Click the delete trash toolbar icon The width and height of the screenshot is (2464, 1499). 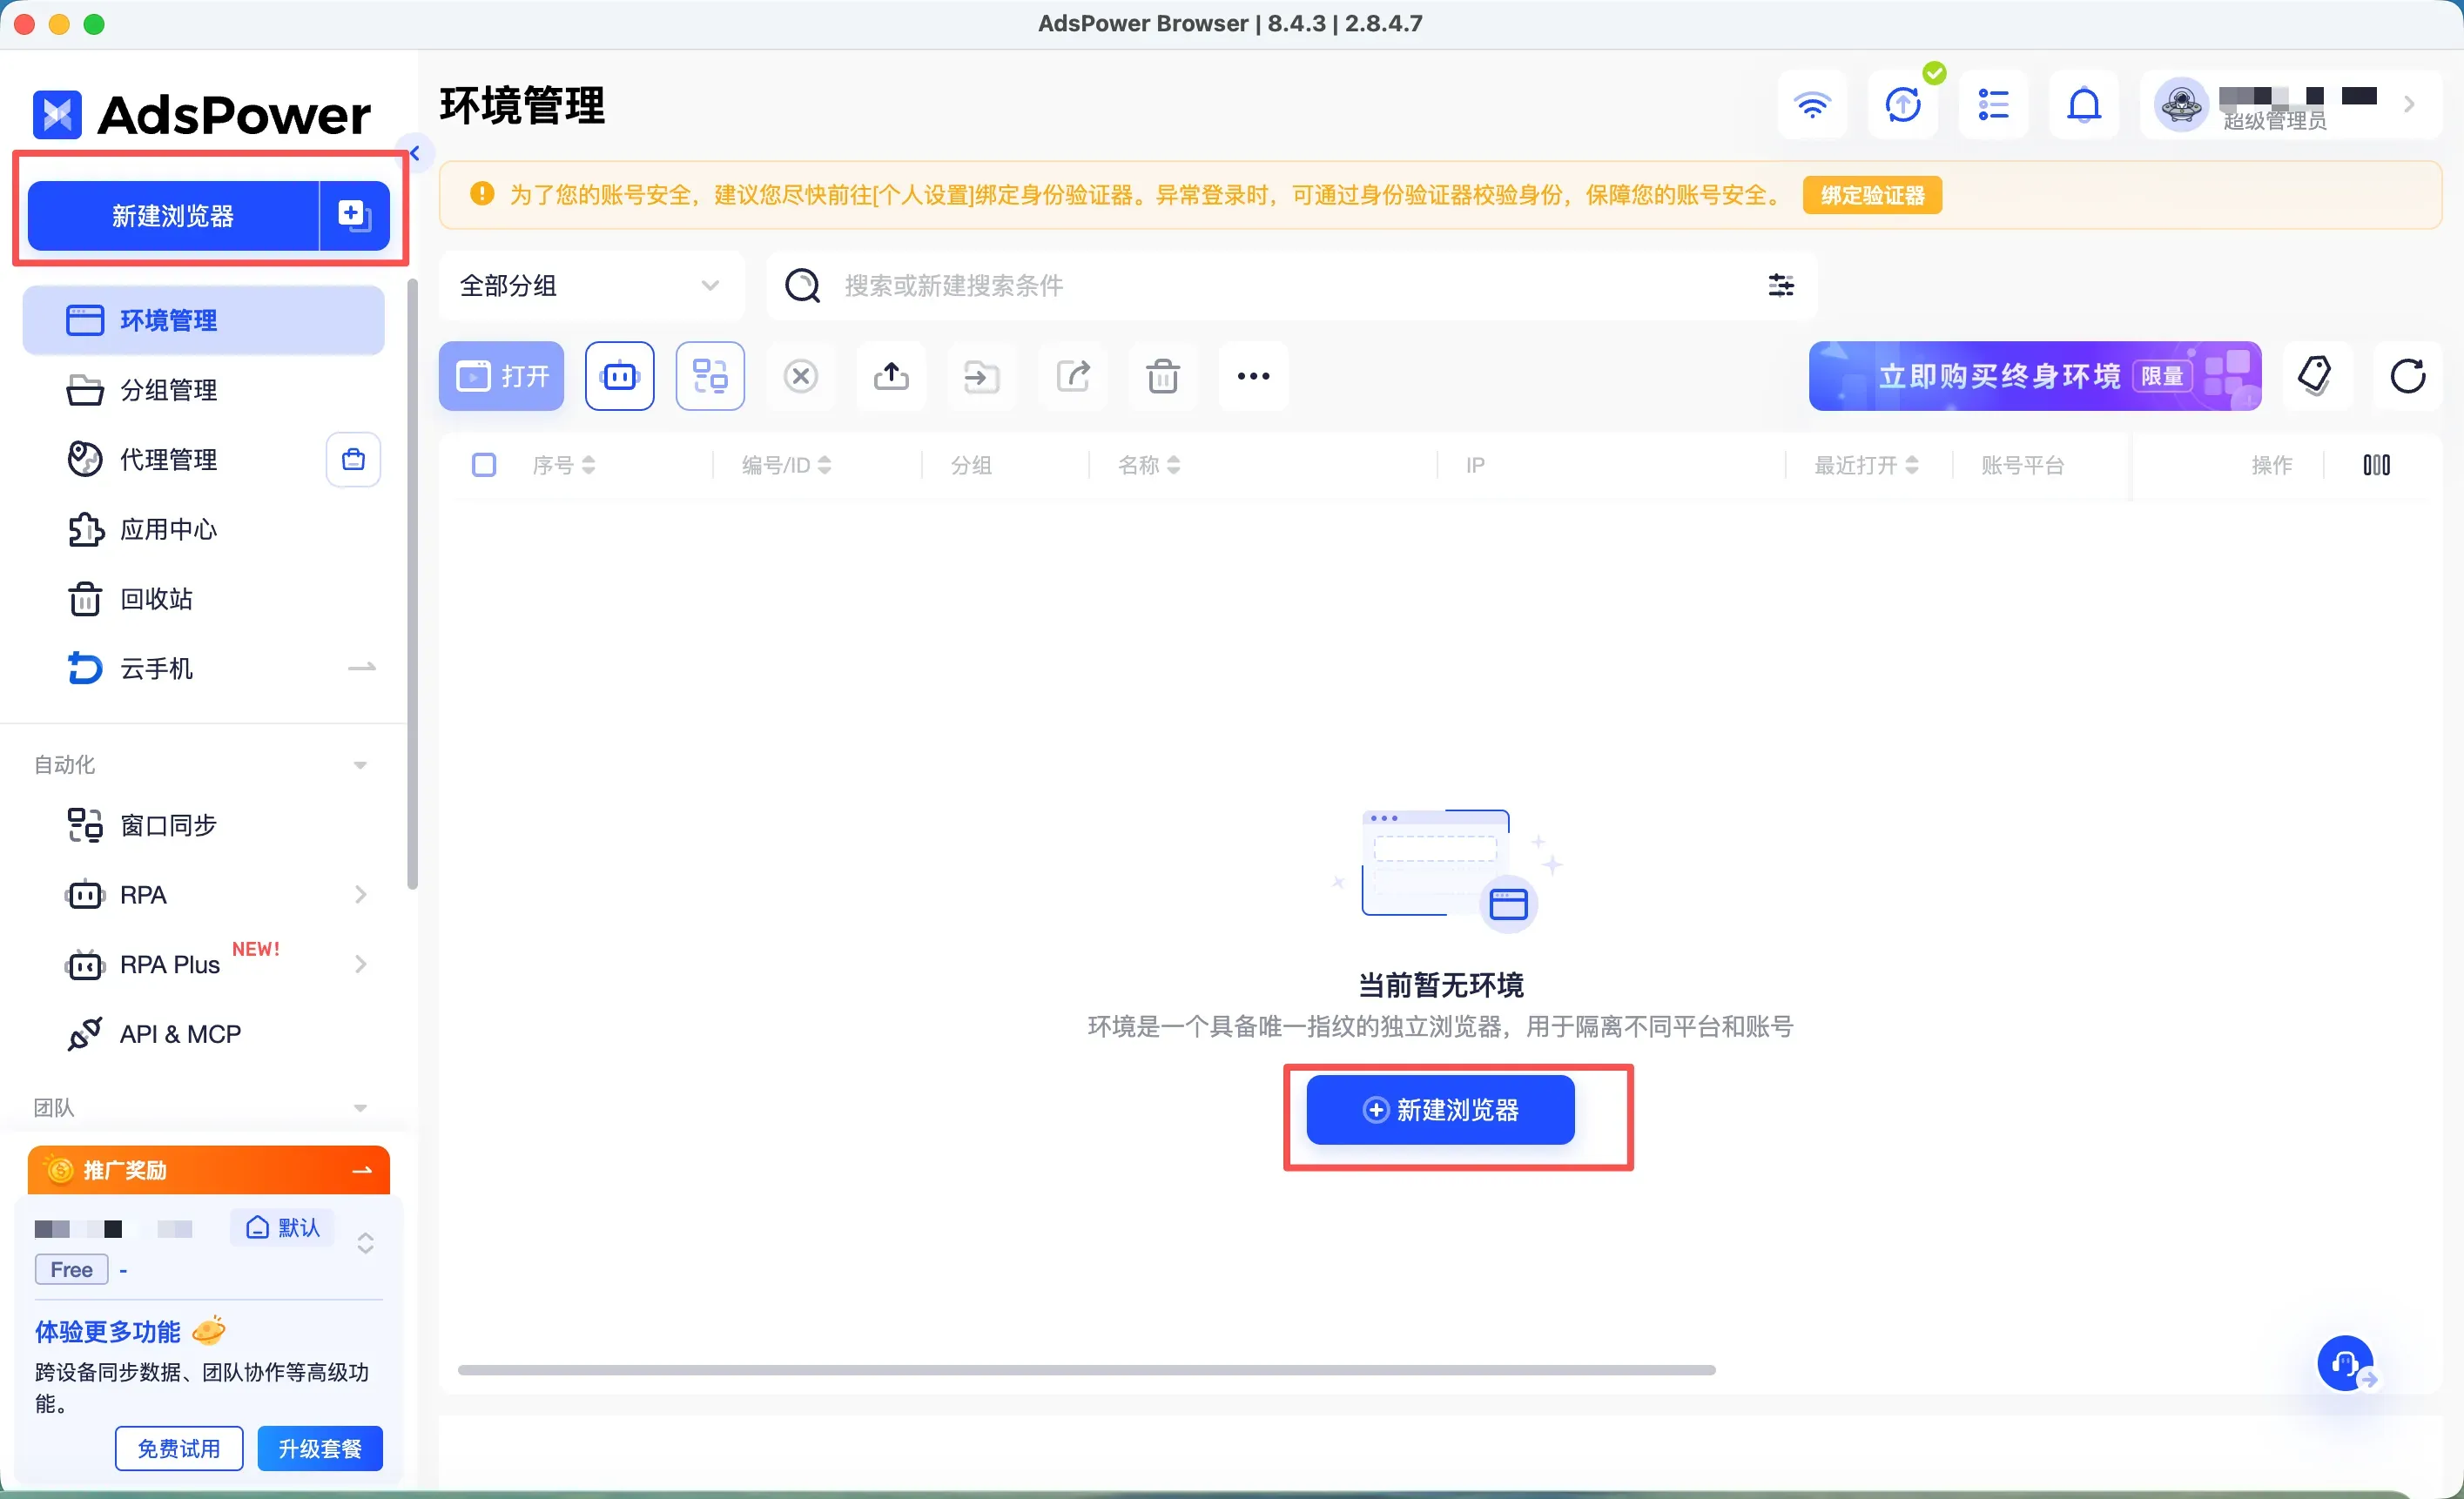pos(1163,376)
